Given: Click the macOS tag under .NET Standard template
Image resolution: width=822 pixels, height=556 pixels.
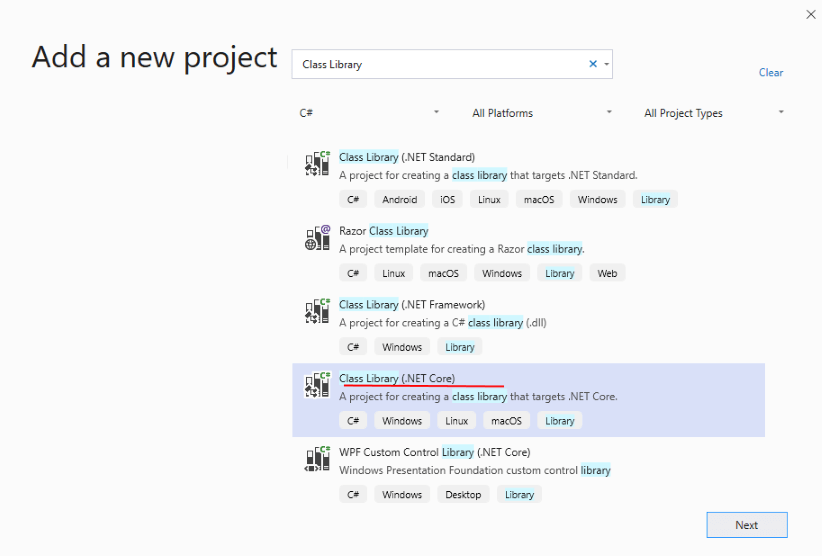Looking at the screenshot, I should point(539,200).
